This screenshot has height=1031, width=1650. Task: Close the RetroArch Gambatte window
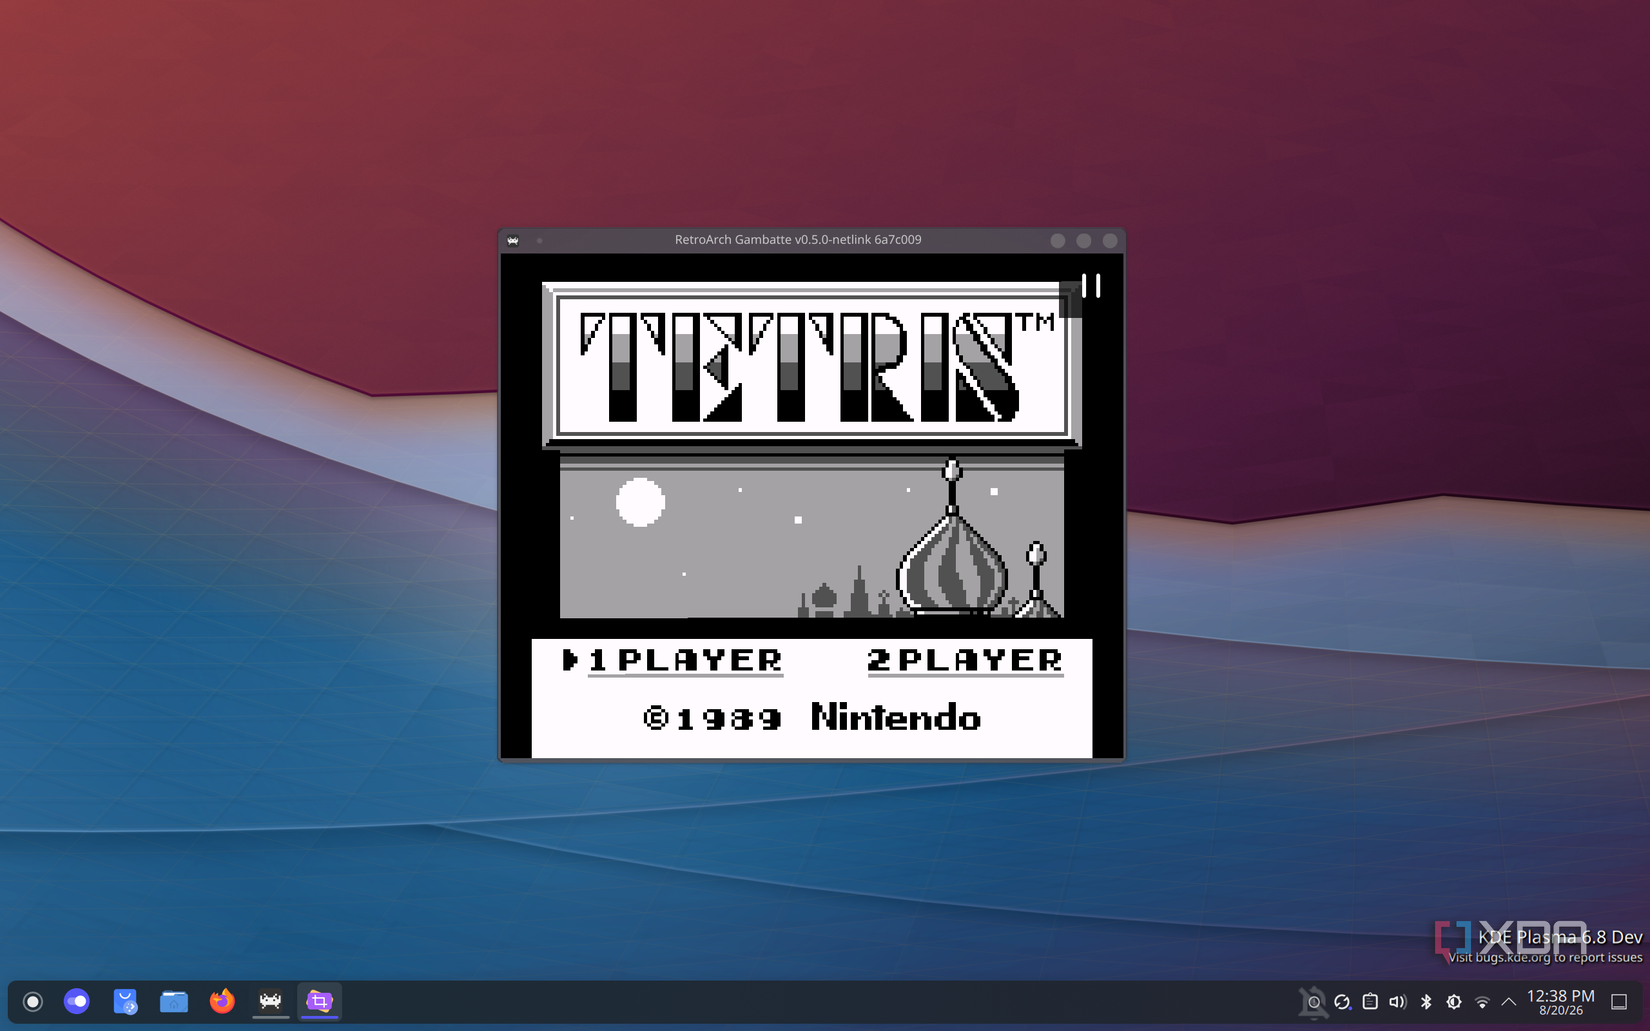point(1110,240)
